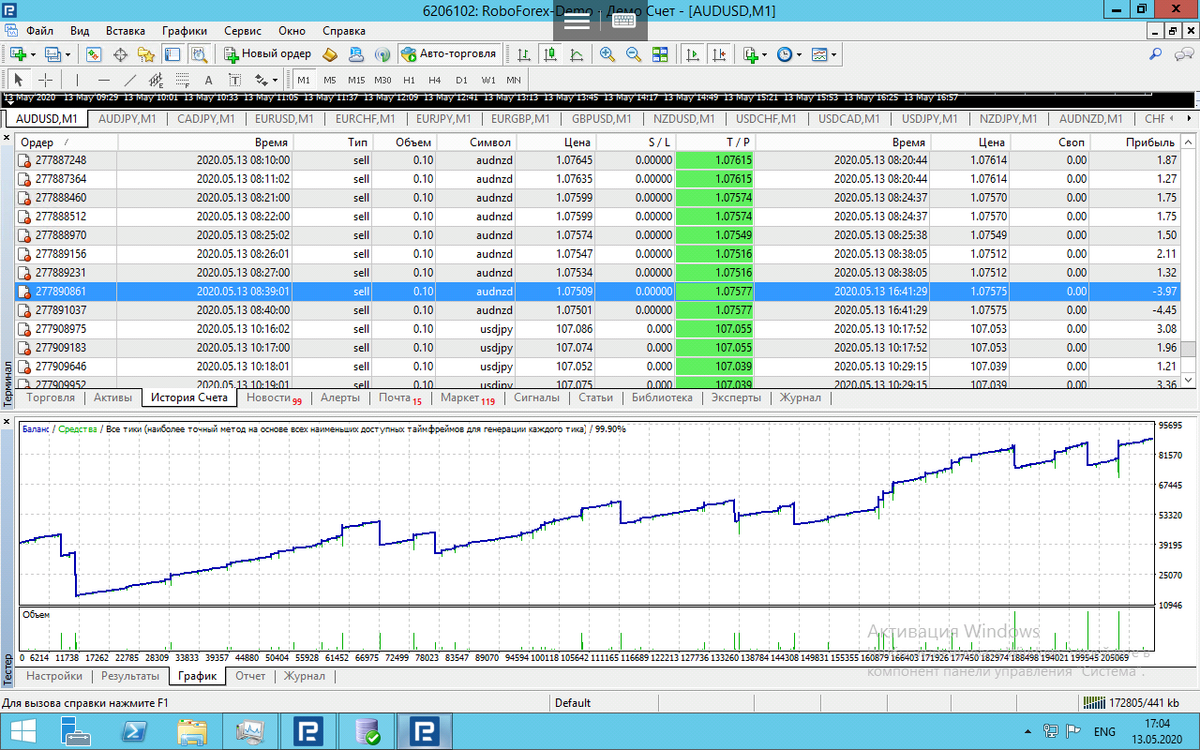Click the signals broadcast icon
This screenshot has height=750, width=1200.
coord(382,54)
